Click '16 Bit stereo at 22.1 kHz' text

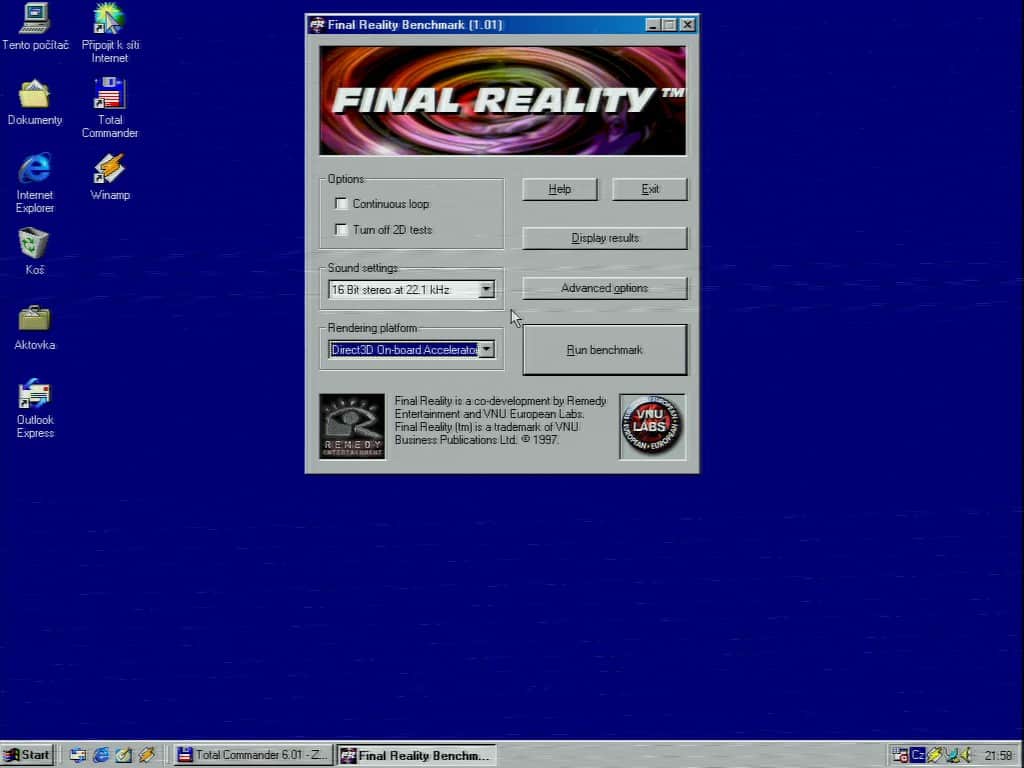391,289
